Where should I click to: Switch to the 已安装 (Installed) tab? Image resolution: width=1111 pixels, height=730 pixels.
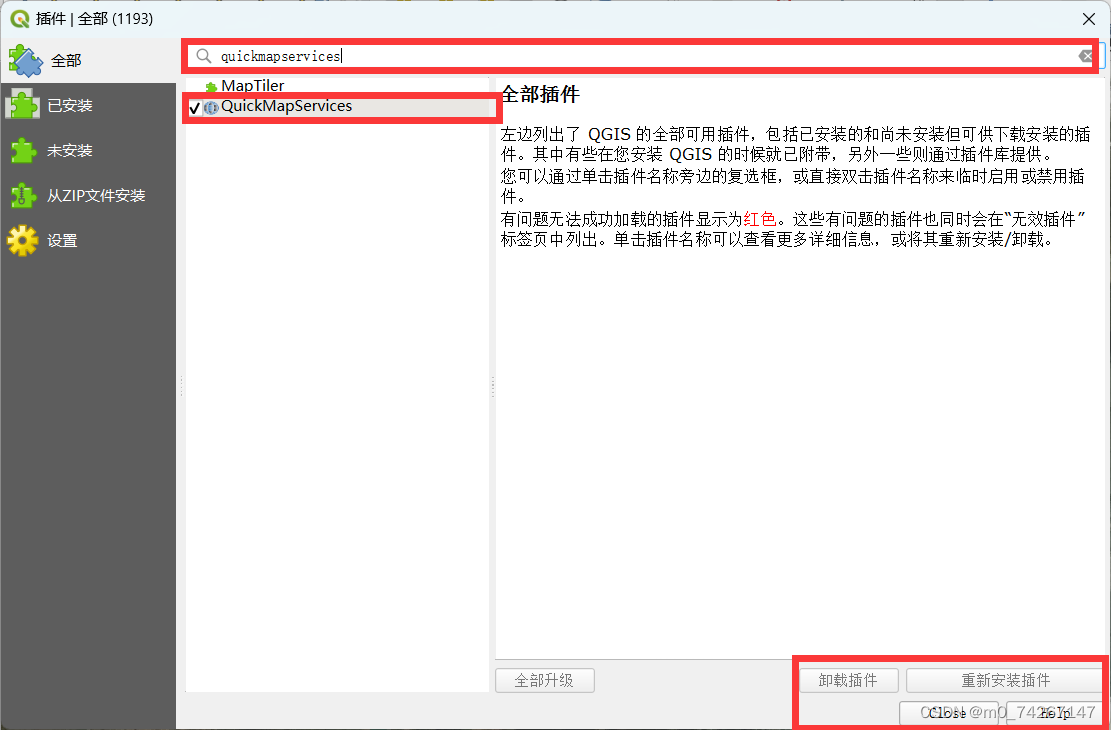(88, 106)
